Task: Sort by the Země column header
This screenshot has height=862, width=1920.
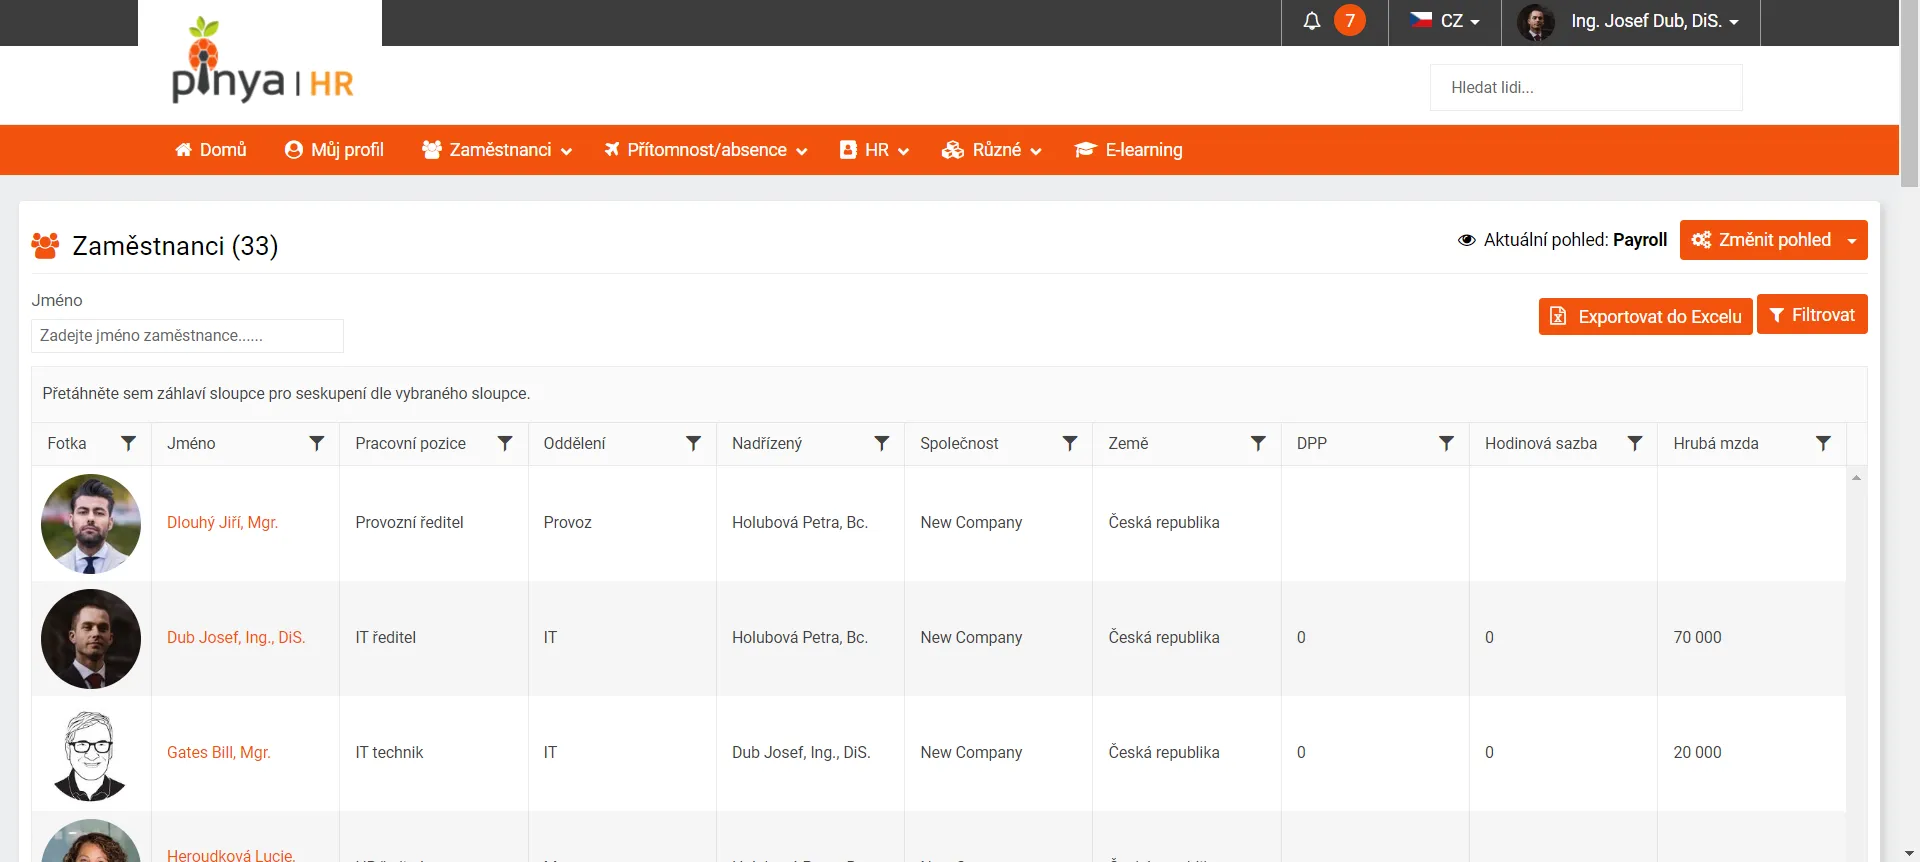Action: 1128,444
